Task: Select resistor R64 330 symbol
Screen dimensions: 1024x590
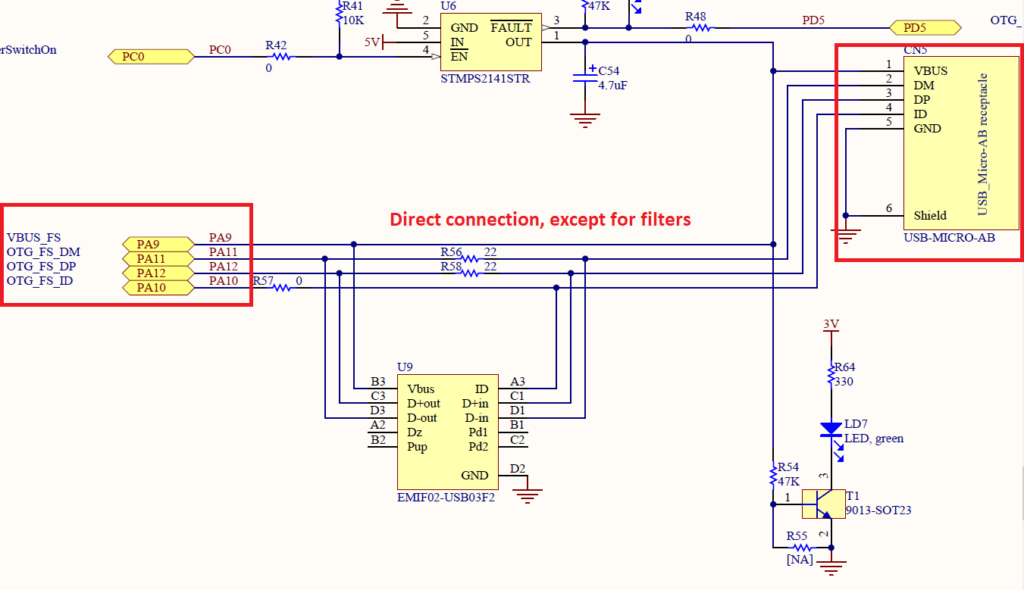Action: [x=830, y=375]
